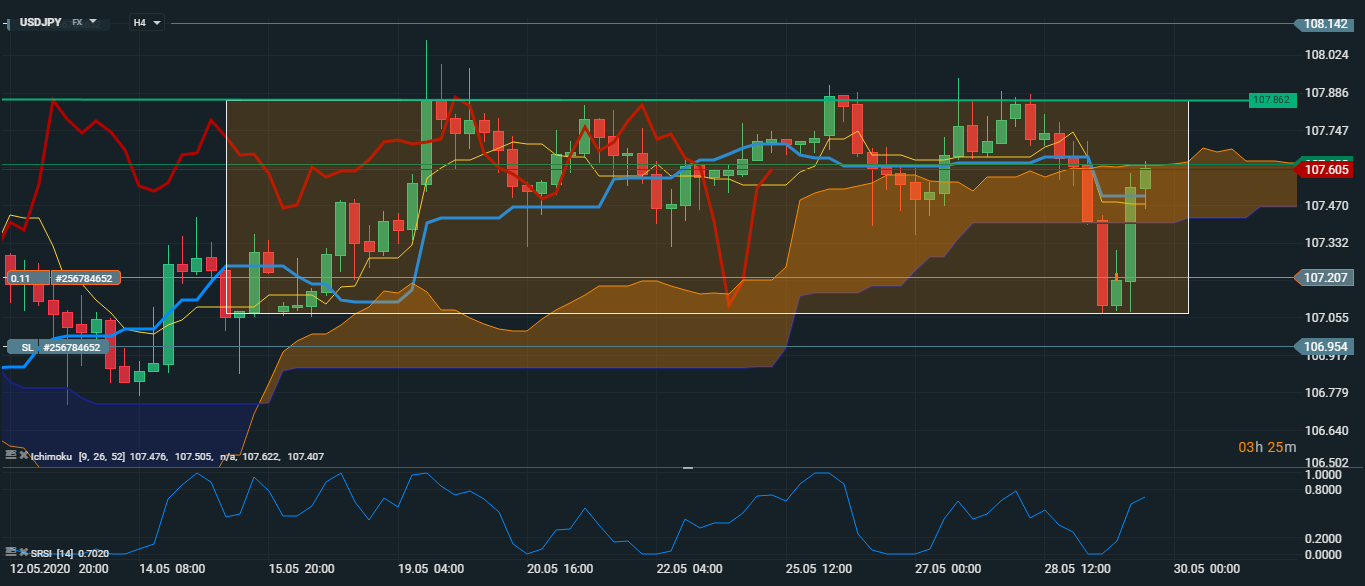Click the SL stop loss tag
This screenshot has height=586, width=1365.
pyautogui.click(x=24, y=347)
